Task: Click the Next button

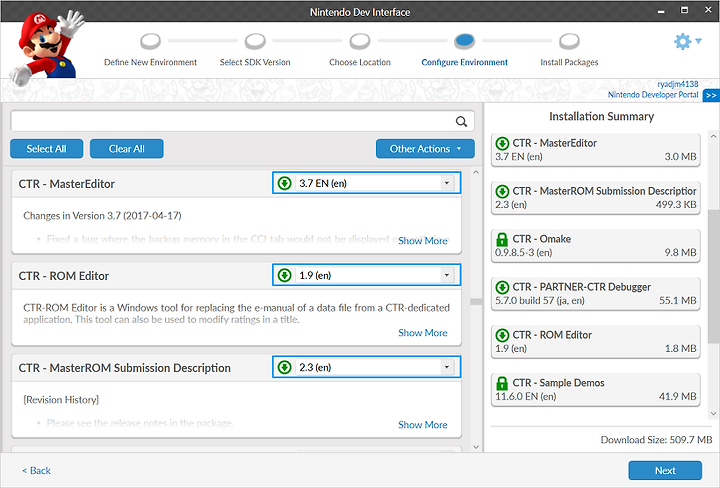Action: (665, 470)
